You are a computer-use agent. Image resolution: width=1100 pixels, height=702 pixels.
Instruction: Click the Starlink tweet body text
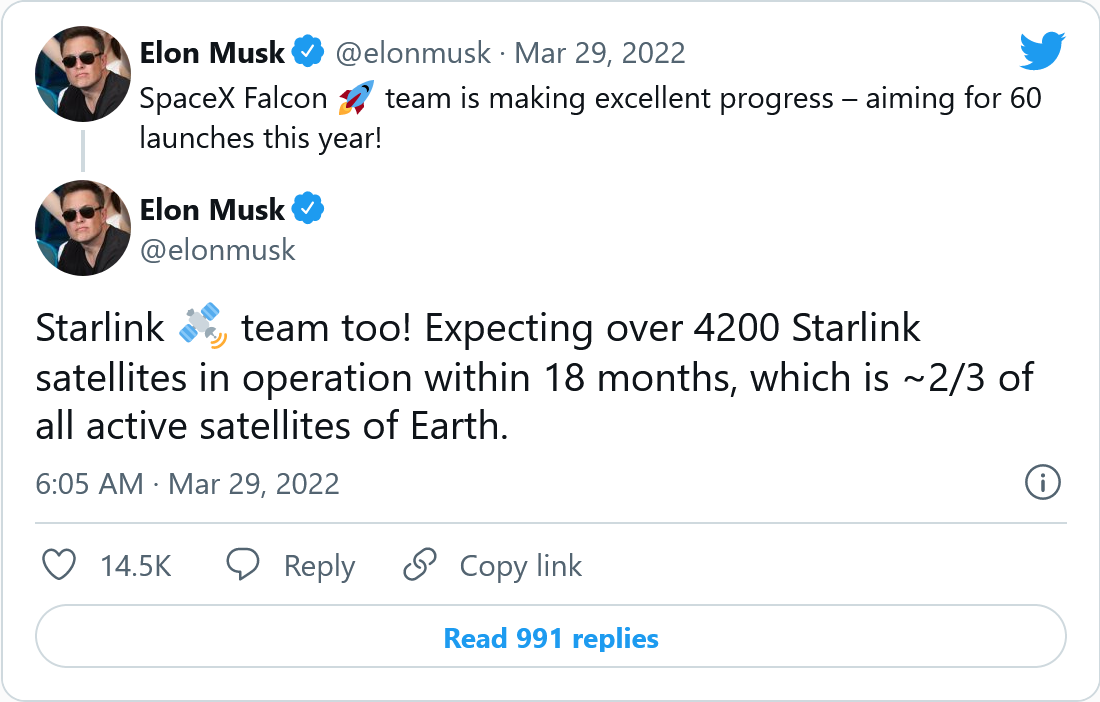tap(534, 378)
